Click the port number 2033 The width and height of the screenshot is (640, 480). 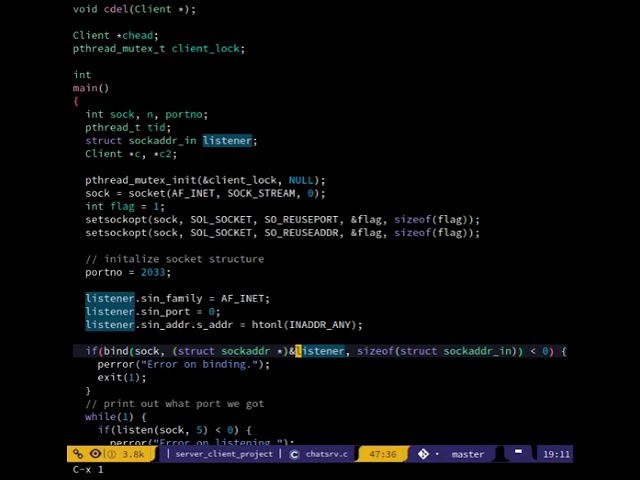pyautogui.click(x=154, y=272)
